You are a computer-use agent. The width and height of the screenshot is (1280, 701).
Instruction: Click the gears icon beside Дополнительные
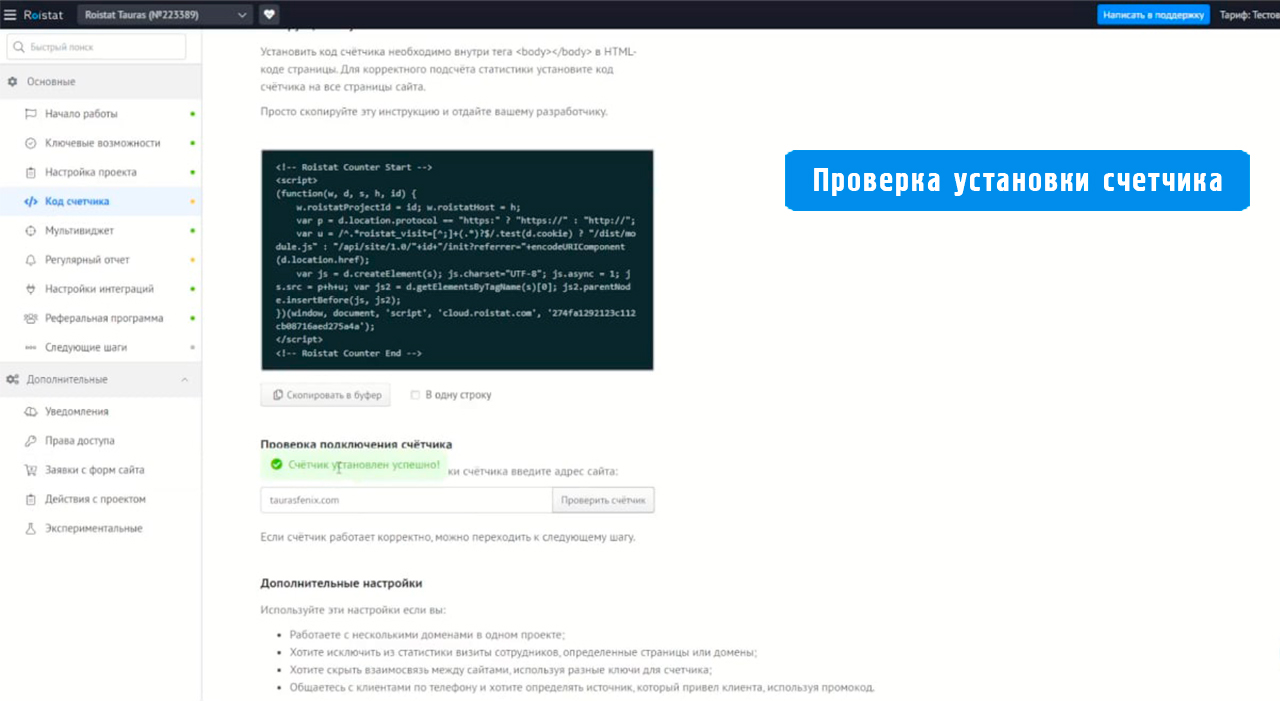13,379
